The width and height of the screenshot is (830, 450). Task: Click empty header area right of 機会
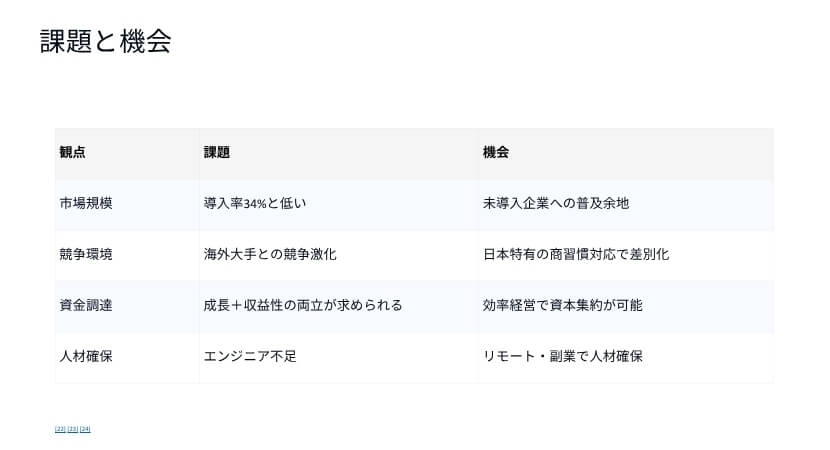click(x=640, y=152)
